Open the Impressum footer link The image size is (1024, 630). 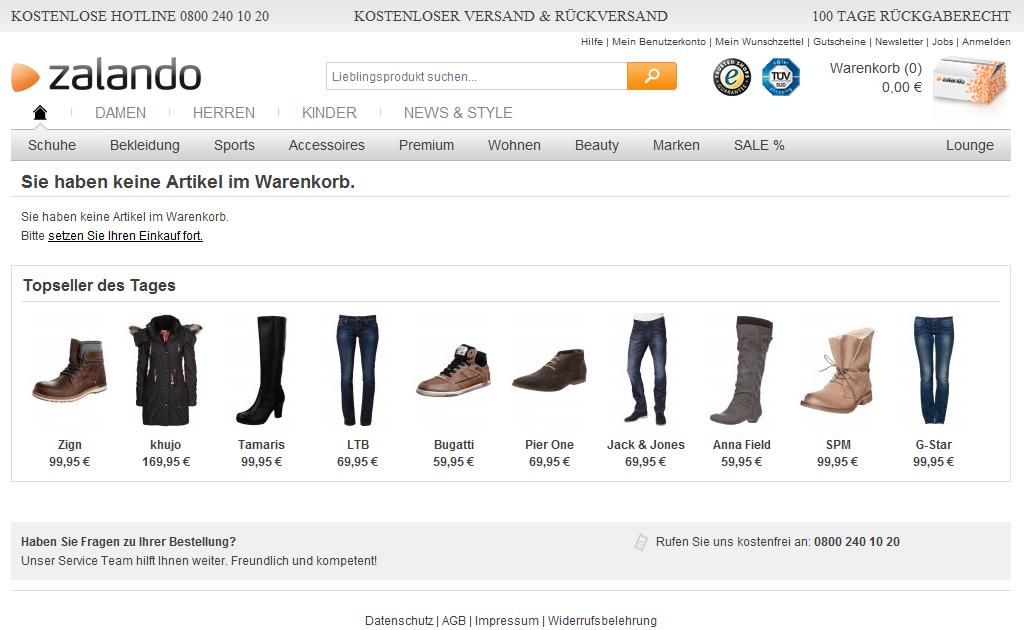(507, 621)
